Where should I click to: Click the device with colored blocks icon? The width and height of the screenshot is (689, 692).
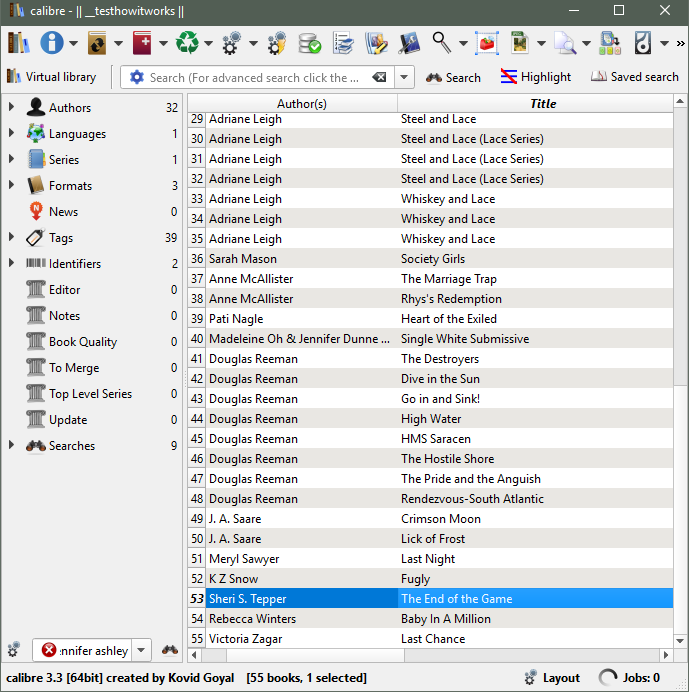[610, 43]
